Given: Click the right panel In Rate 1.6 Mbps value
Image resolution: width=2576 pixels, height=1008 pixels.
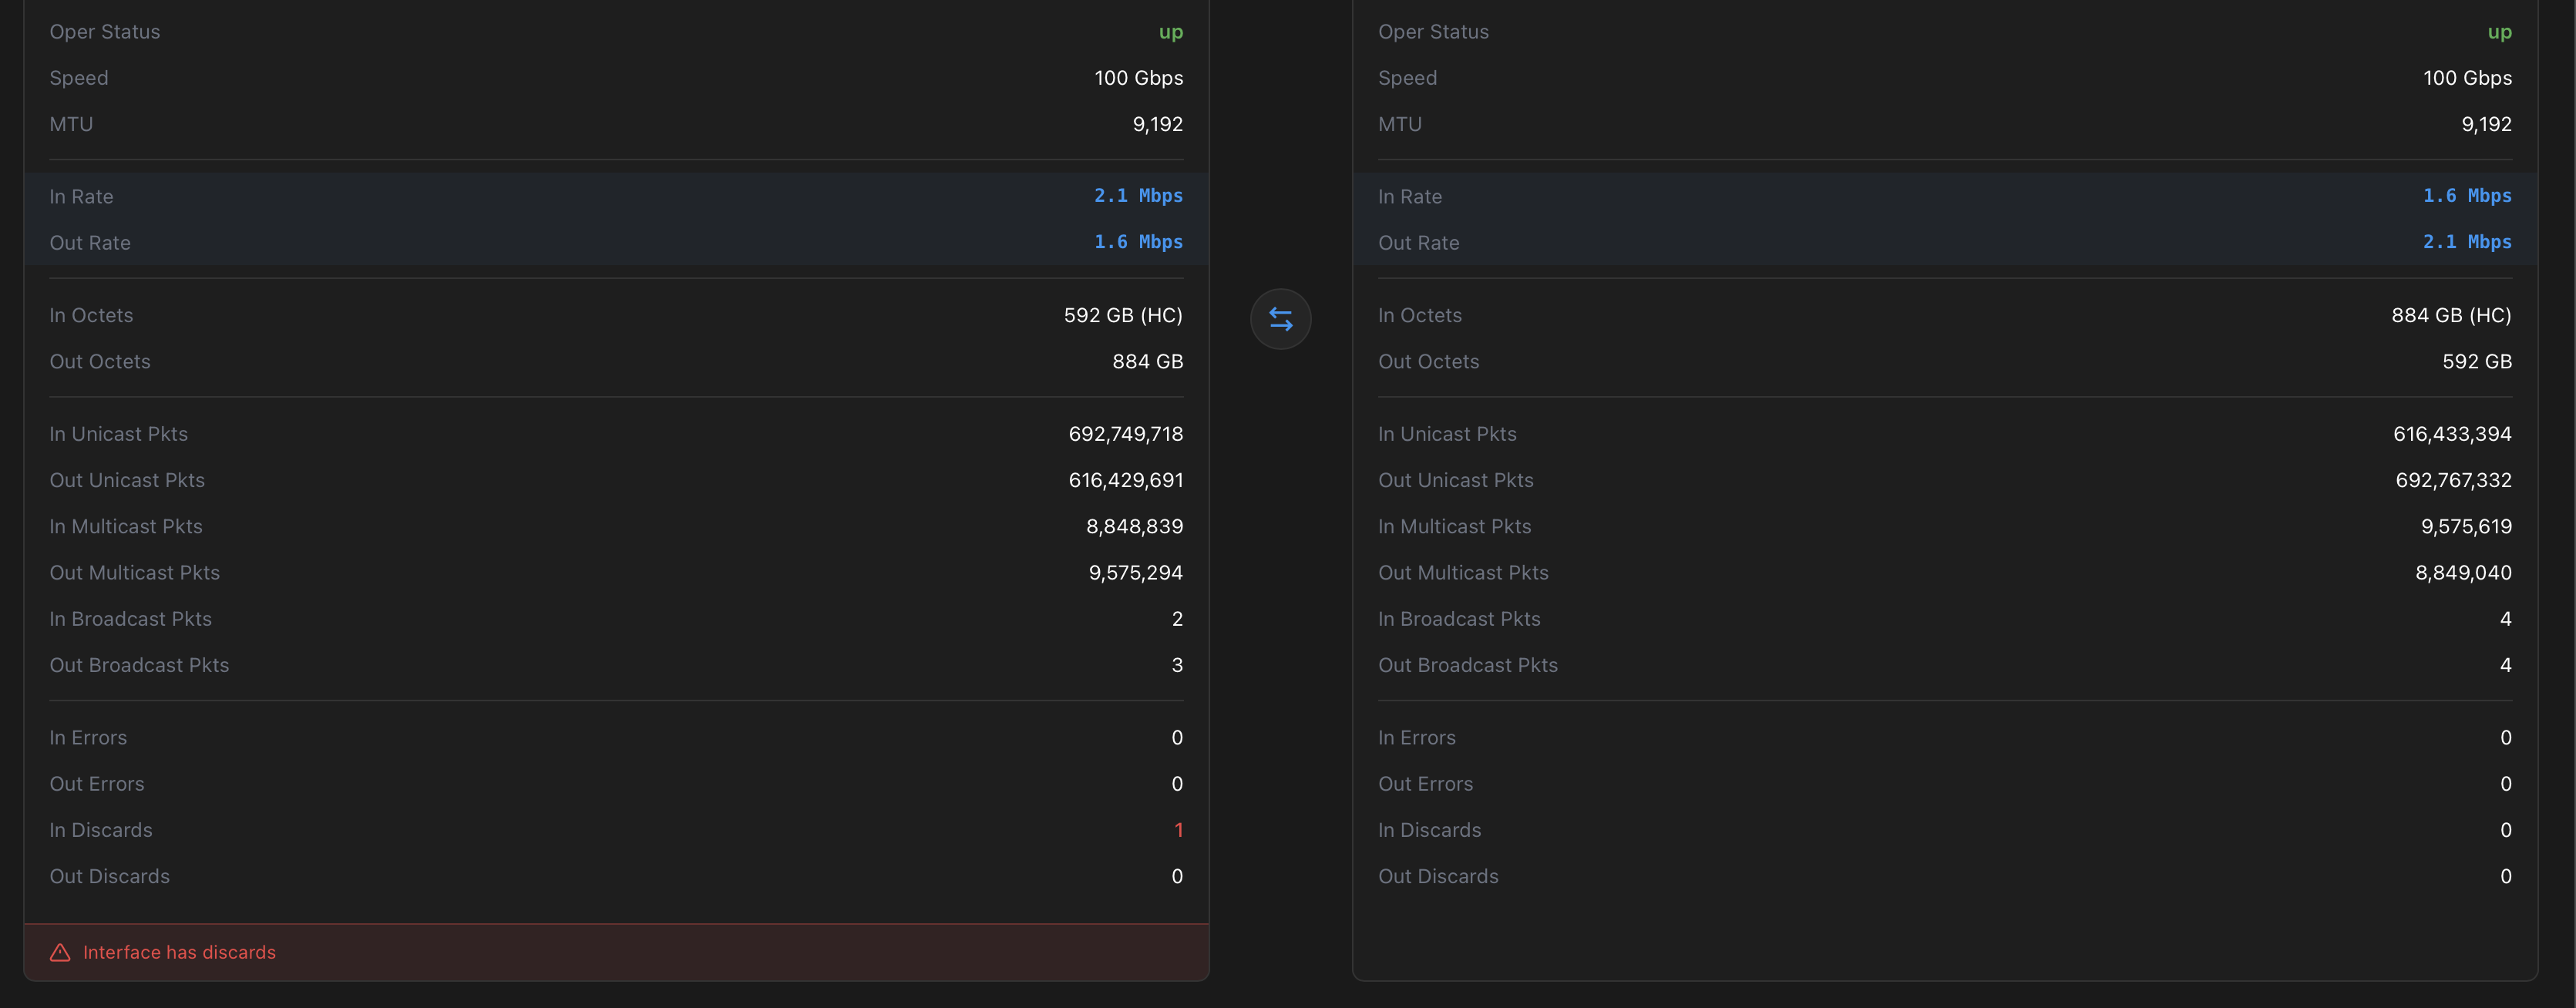Looking at the screenshot, I should (x=2466, y=196).
